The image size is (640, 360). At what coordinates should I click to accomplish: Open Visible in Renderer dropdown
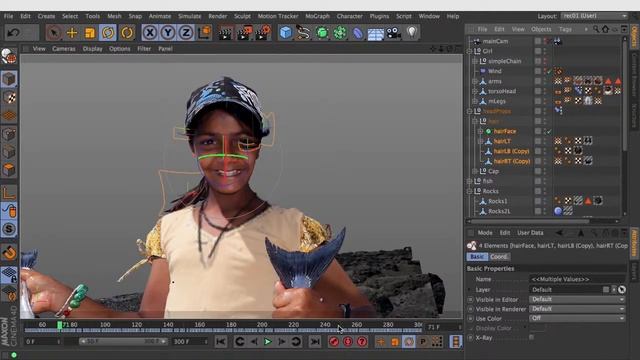coord(577,309)
